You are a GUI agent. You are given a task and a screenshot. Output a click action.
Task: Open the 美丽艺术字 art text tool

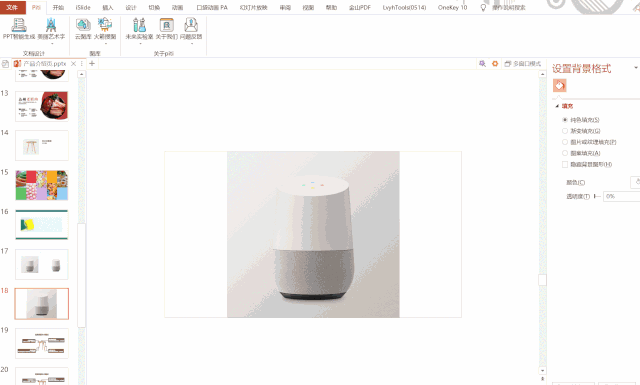[51, 28]
